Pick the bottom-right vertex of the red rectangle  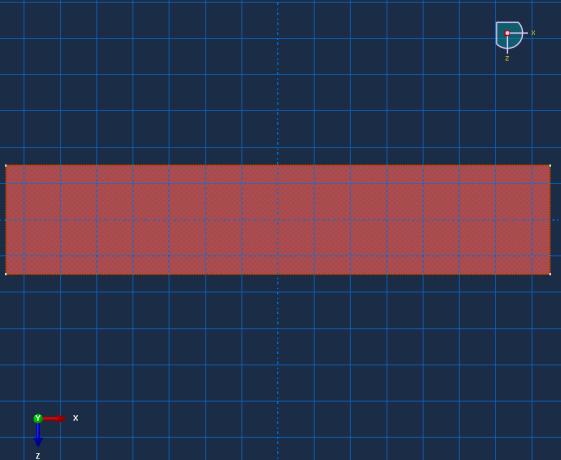pyautogui.click(x=550, y=274)
